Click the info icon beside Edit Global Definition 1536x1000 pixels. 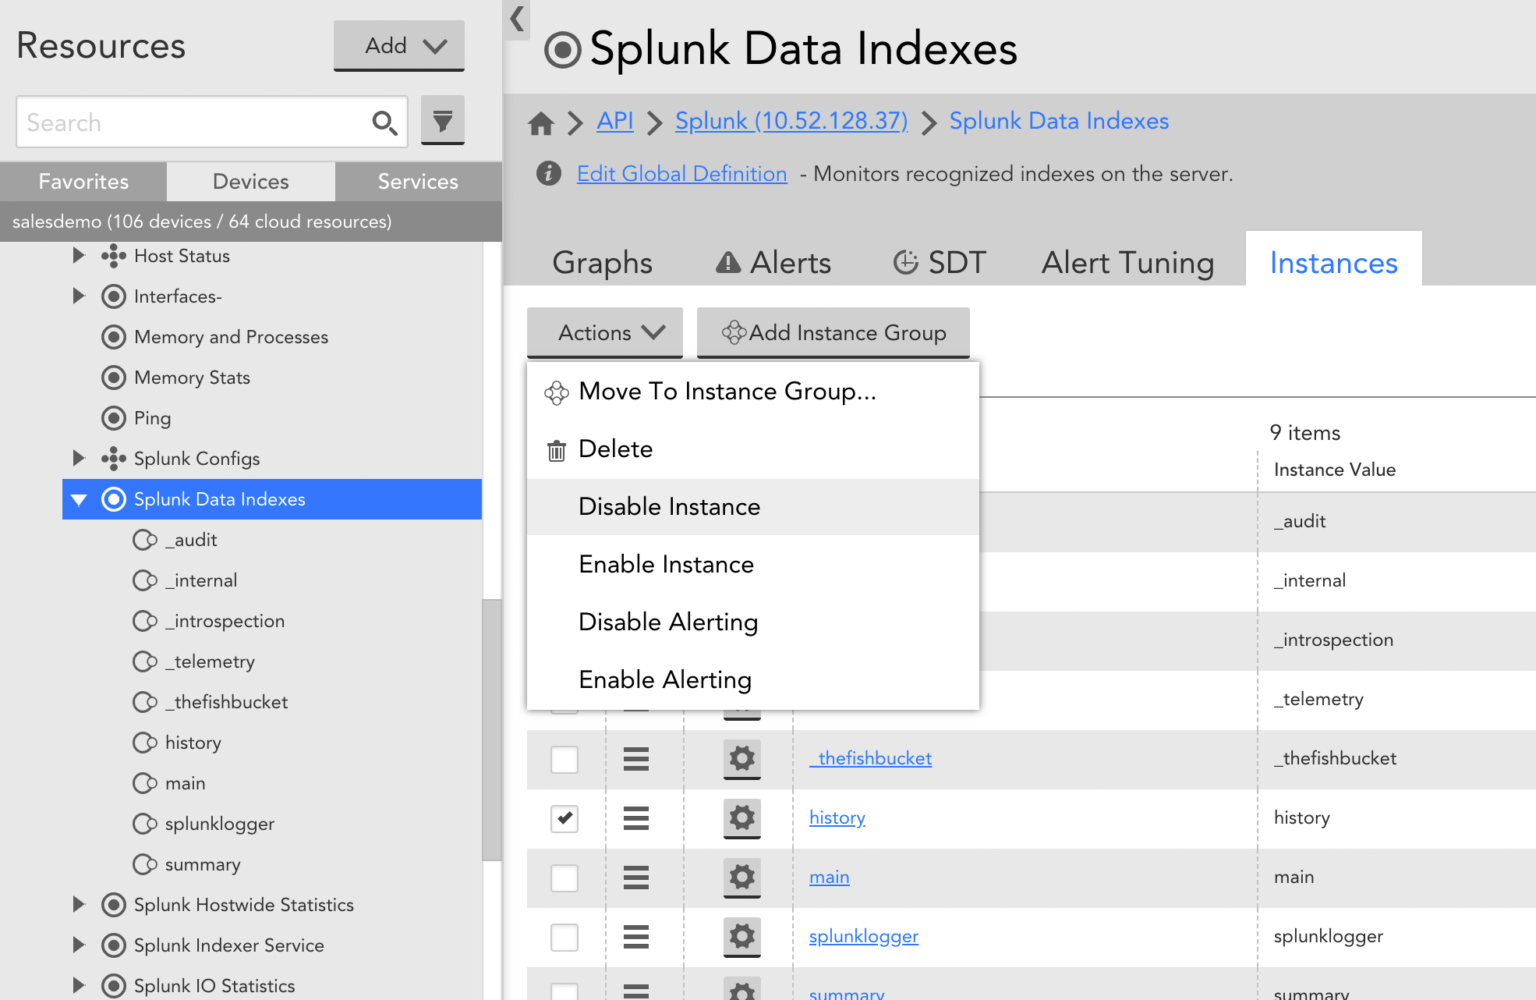click(548, 173)
